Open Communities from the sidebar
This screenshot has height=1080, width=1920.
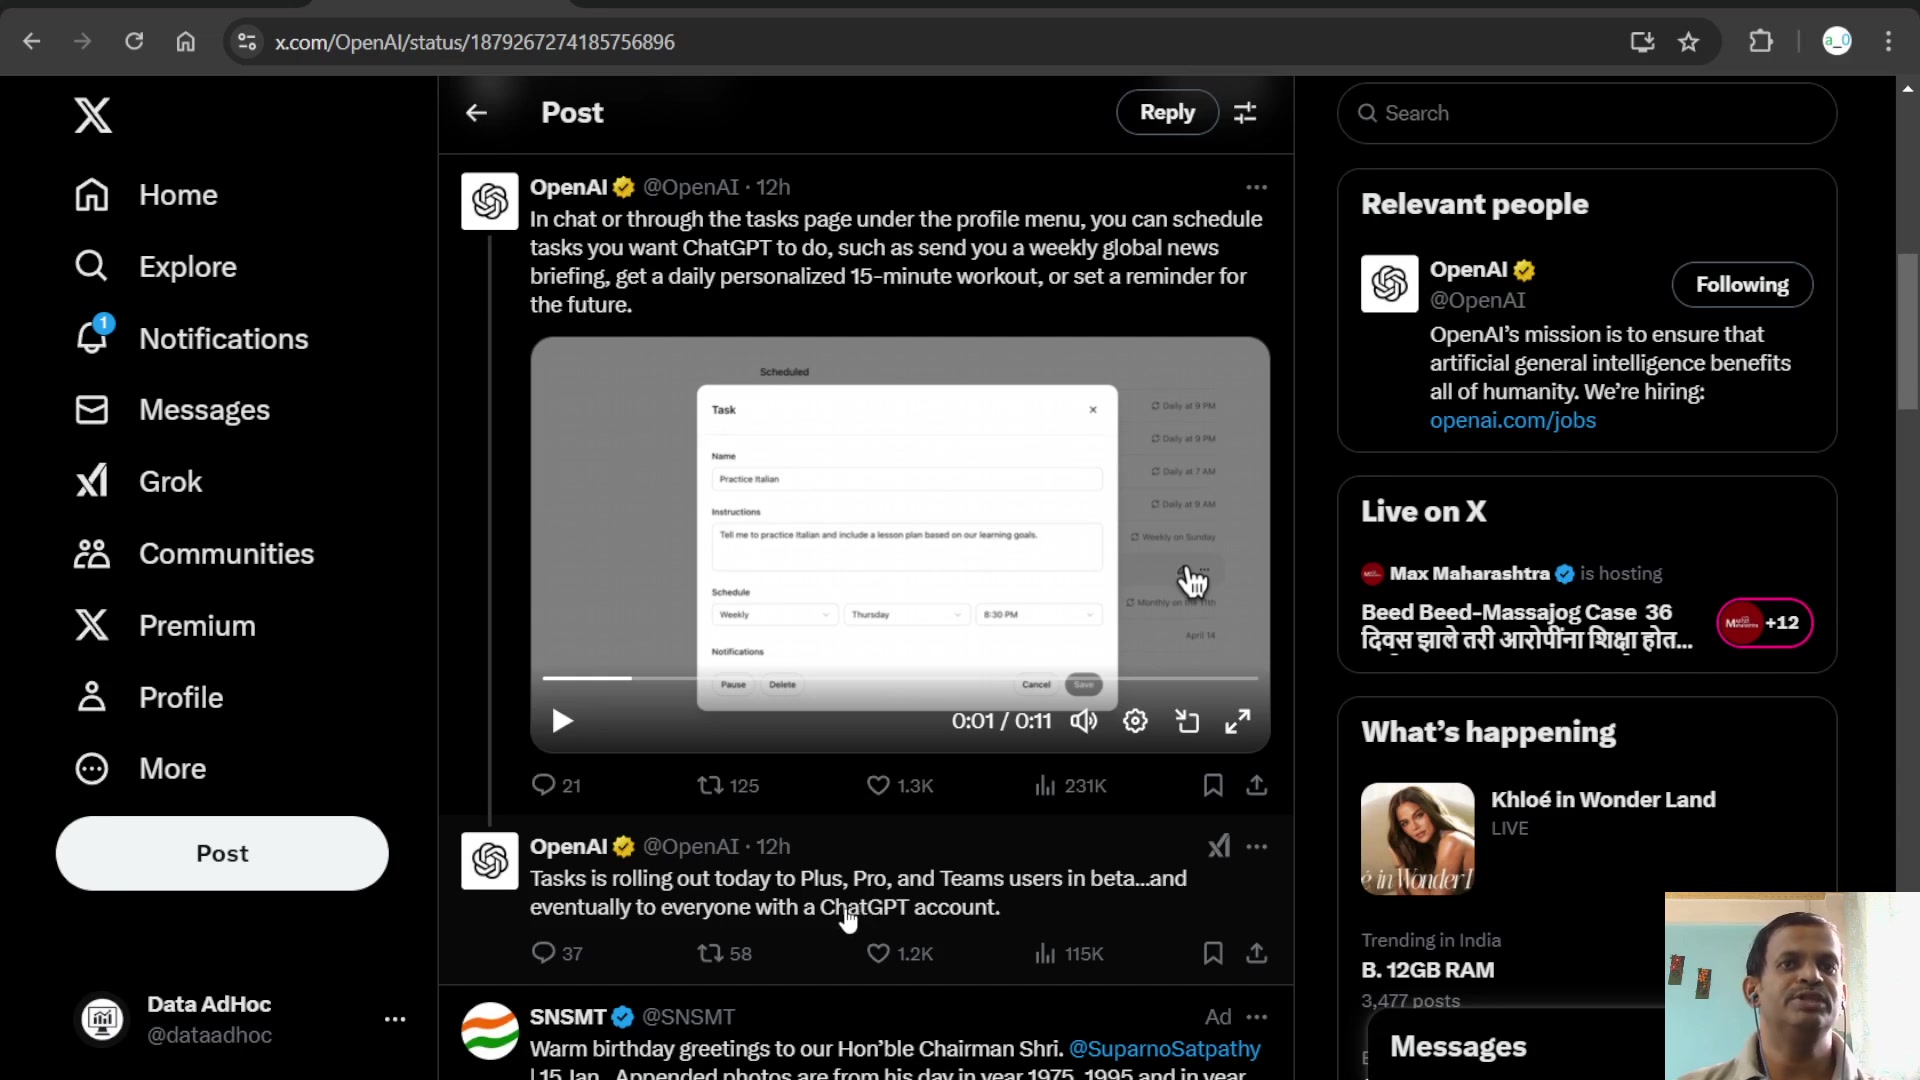pos(195,554)
